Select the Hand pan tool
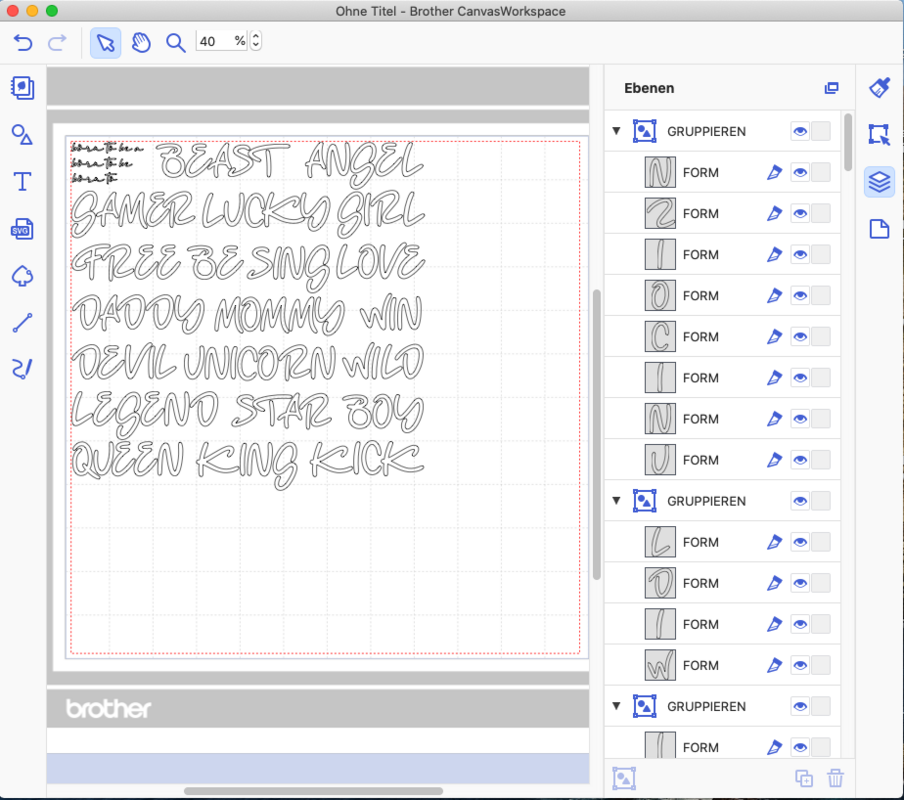Screen dimensions: 904x800 [x=141, y=42]
